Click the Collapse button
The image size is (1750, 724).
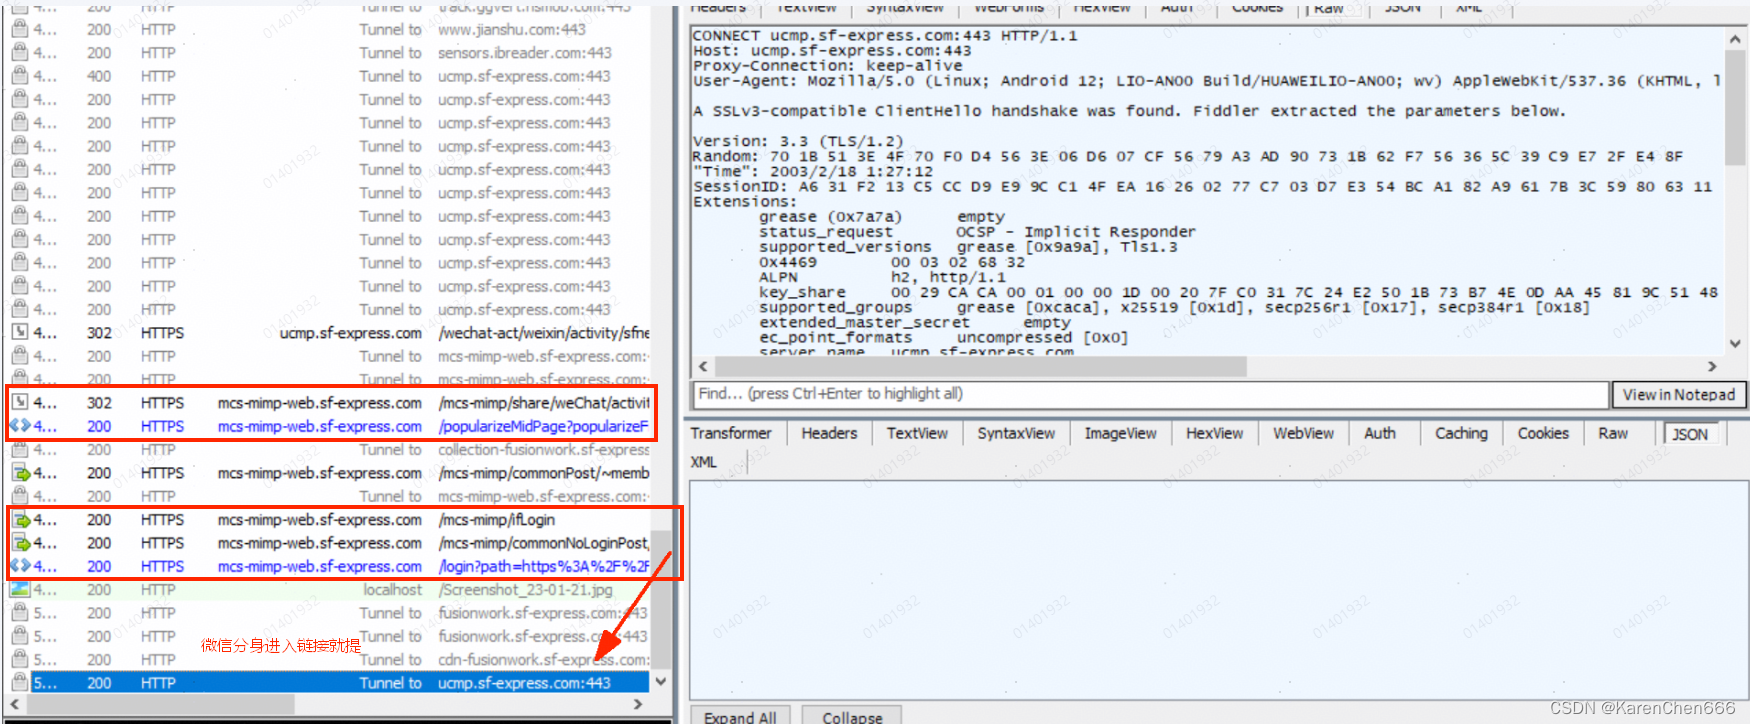coord(852,717)
